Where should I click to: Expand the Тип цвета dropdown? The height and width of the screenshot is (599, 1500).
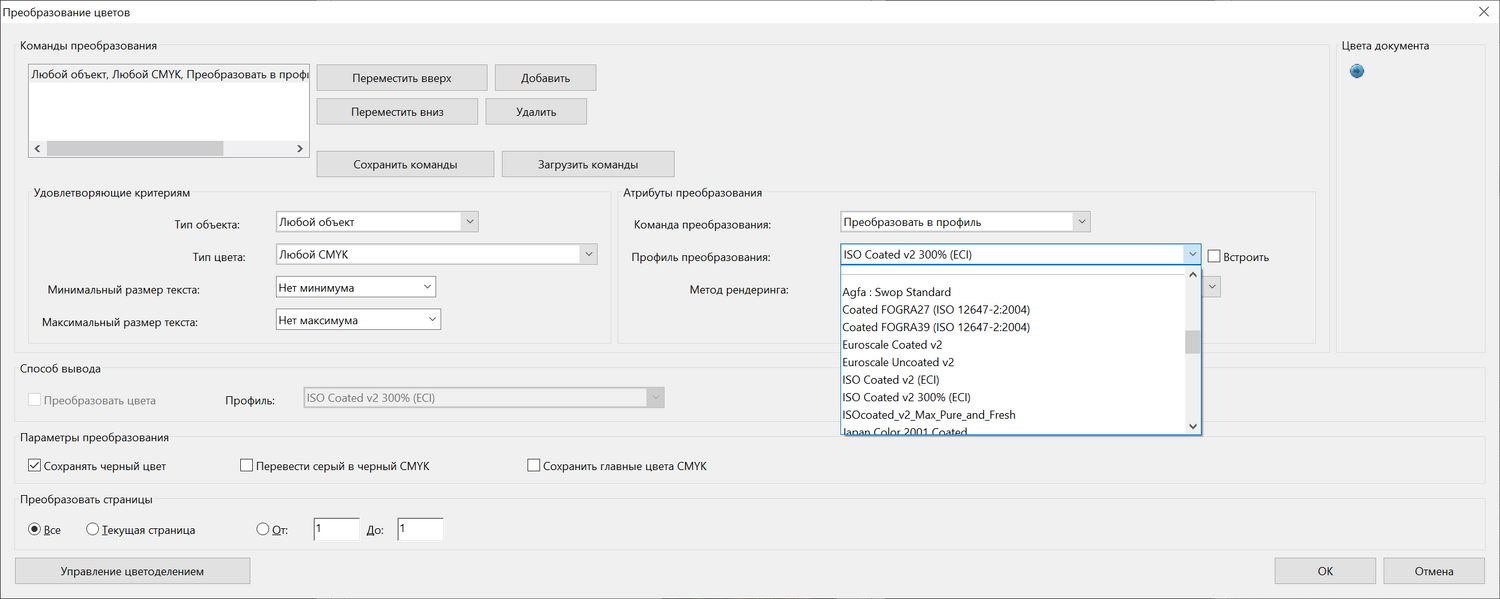[435, 255]
